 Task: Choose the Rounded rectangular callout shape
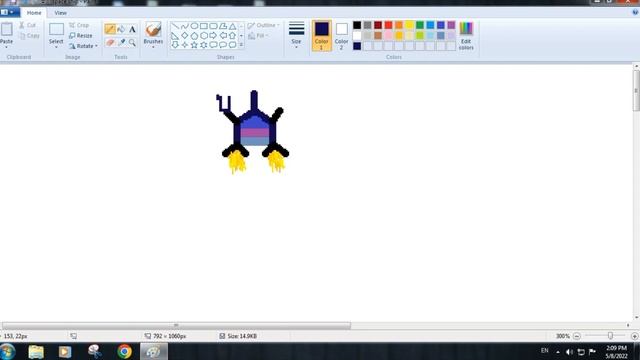[x=213, y=45]
